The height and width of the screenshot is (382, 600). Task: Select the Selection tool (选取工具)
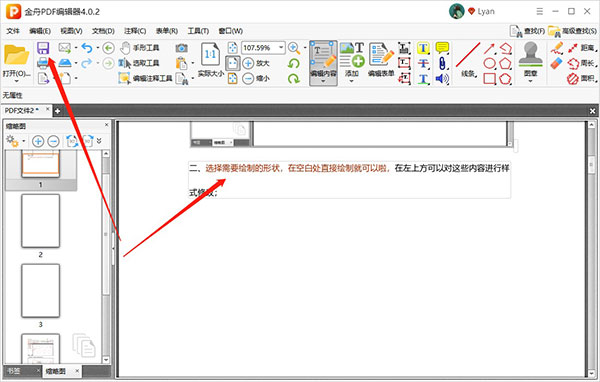click(139, 63)
